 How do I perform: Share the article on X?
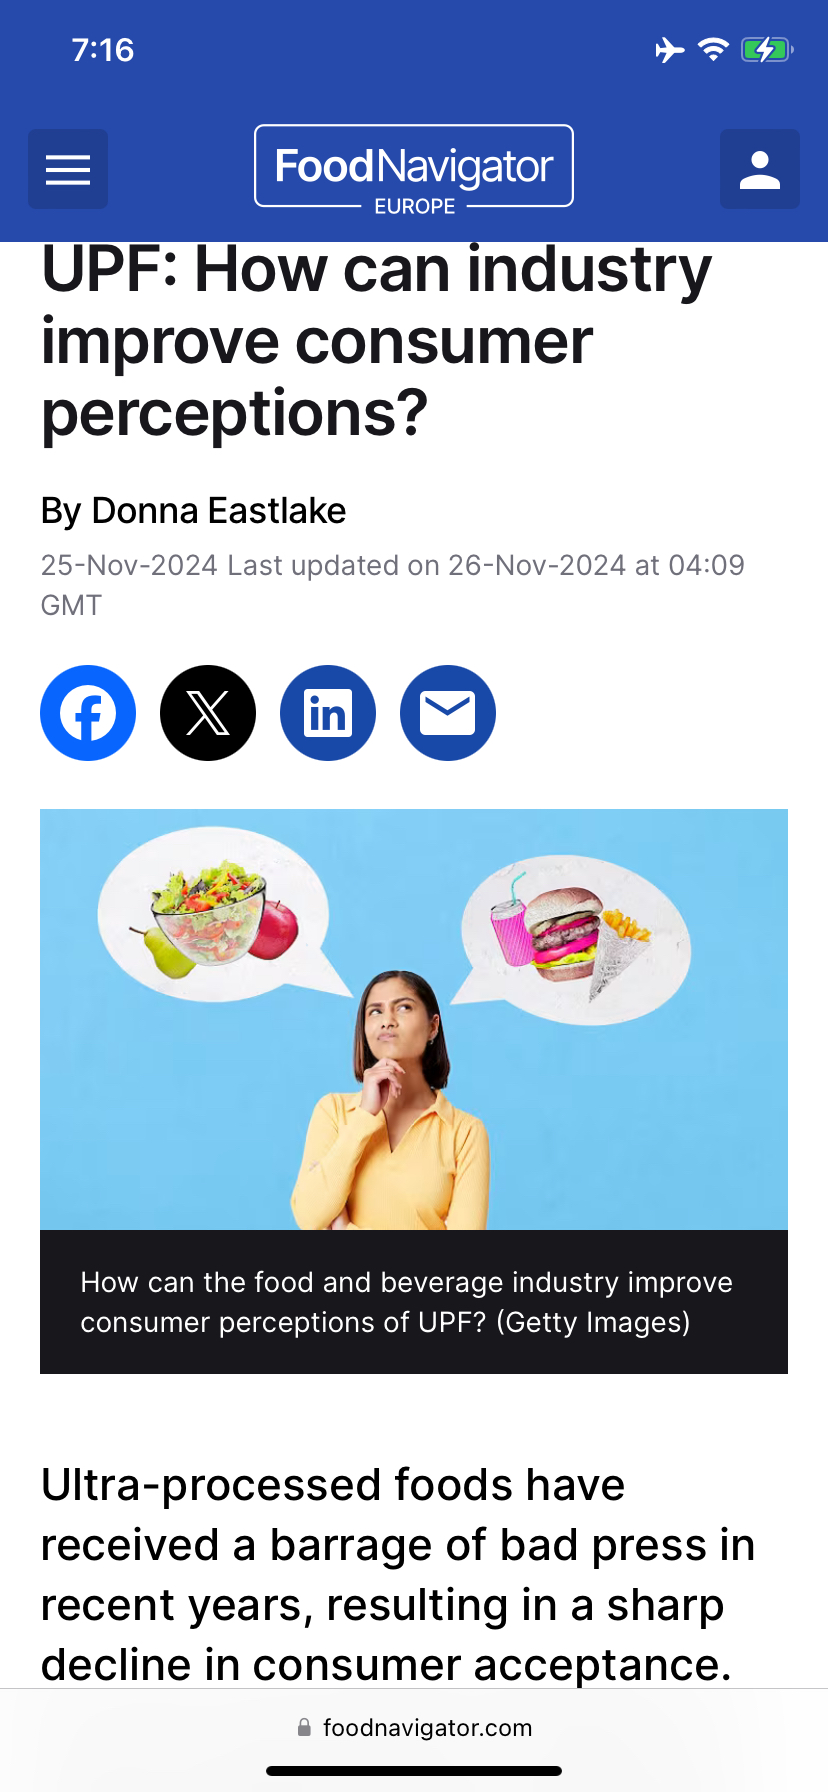point(208,713)
